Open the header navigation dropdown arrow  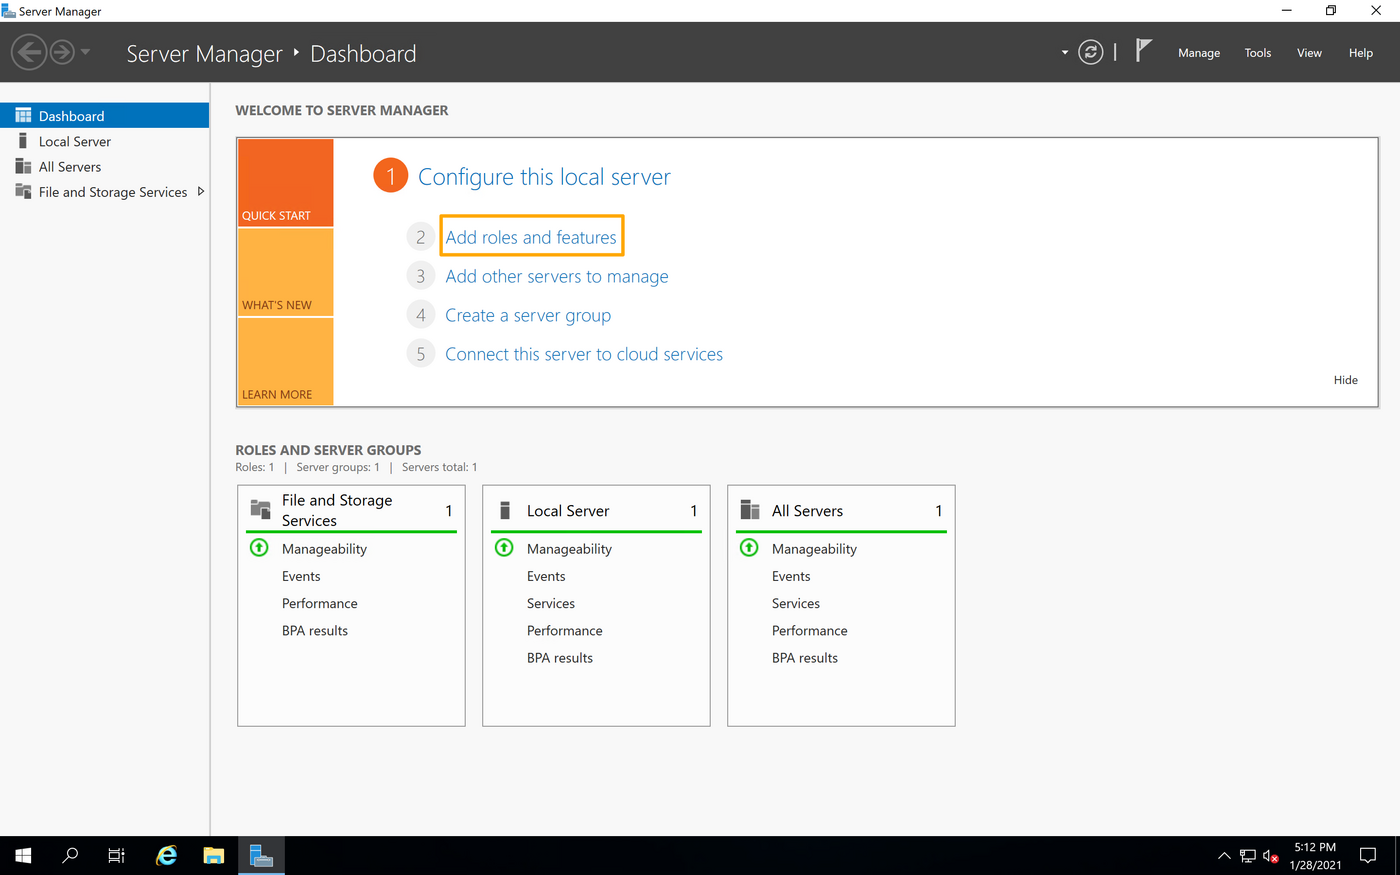(x=1063, y=52)
